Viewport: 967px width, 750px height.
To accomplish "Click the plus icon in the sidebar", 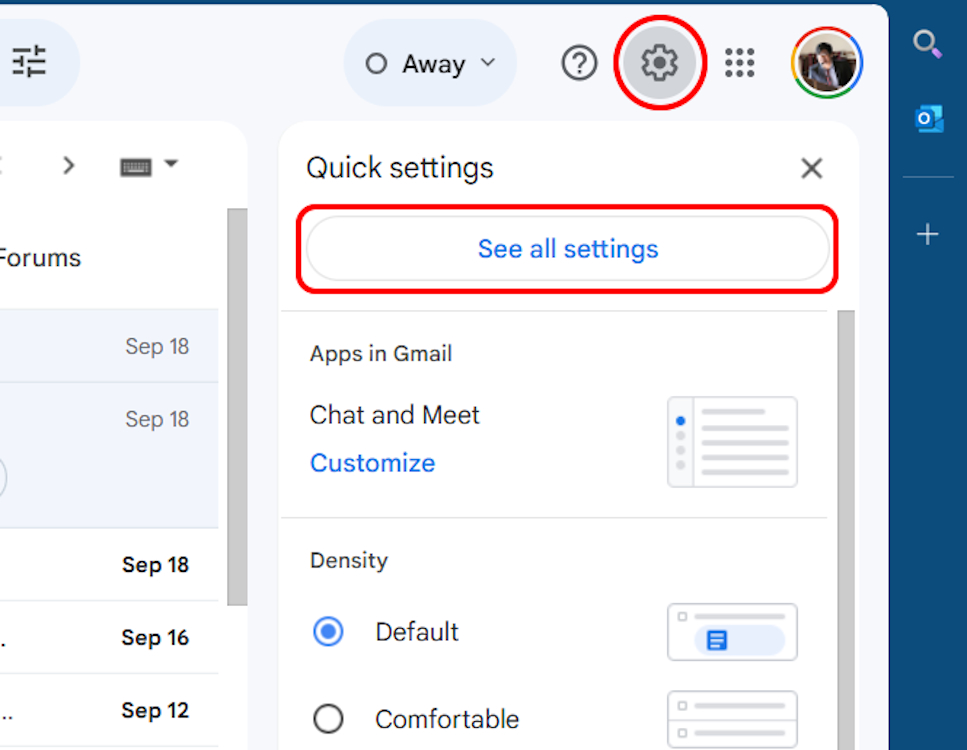I will pyautogui.click(x=927, y=234).
